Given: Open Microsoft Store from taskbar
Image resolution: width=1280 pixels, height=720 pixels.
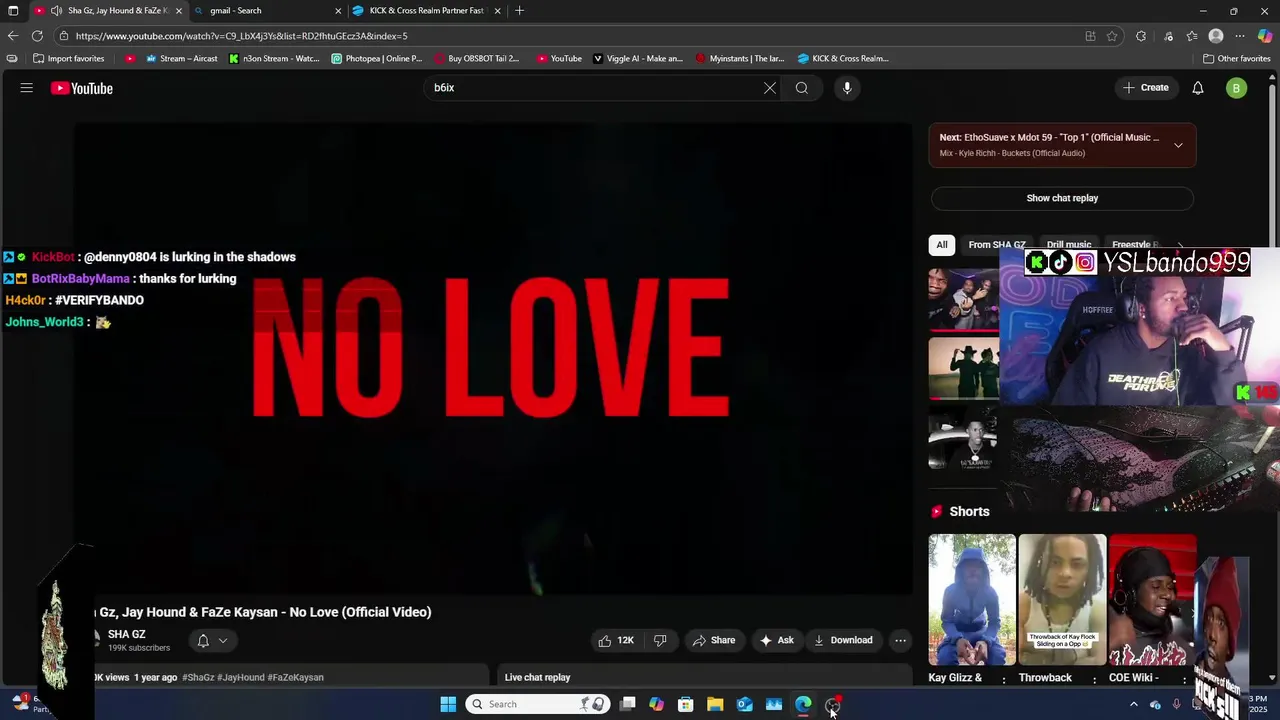Looking at the screenshot, I should click(686, 704).
